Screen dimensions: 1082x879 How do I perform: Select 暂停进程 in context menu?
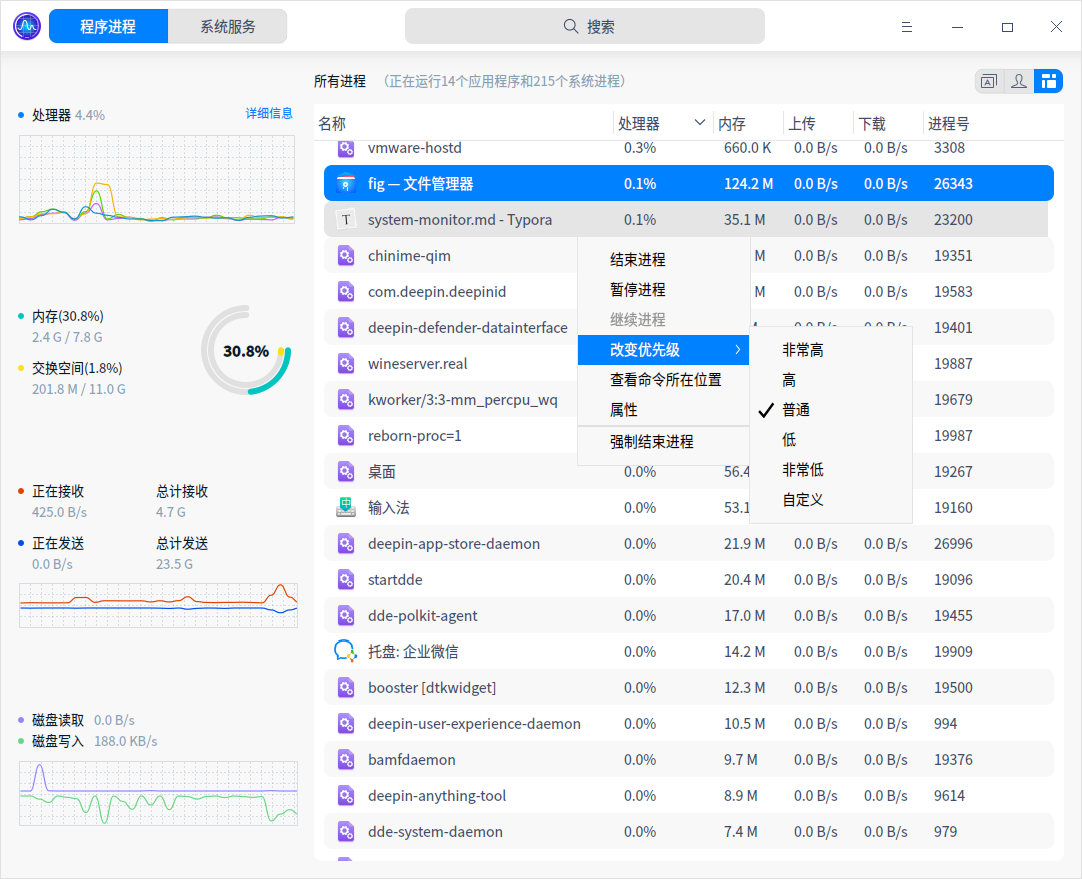click(x=663, y=290)
